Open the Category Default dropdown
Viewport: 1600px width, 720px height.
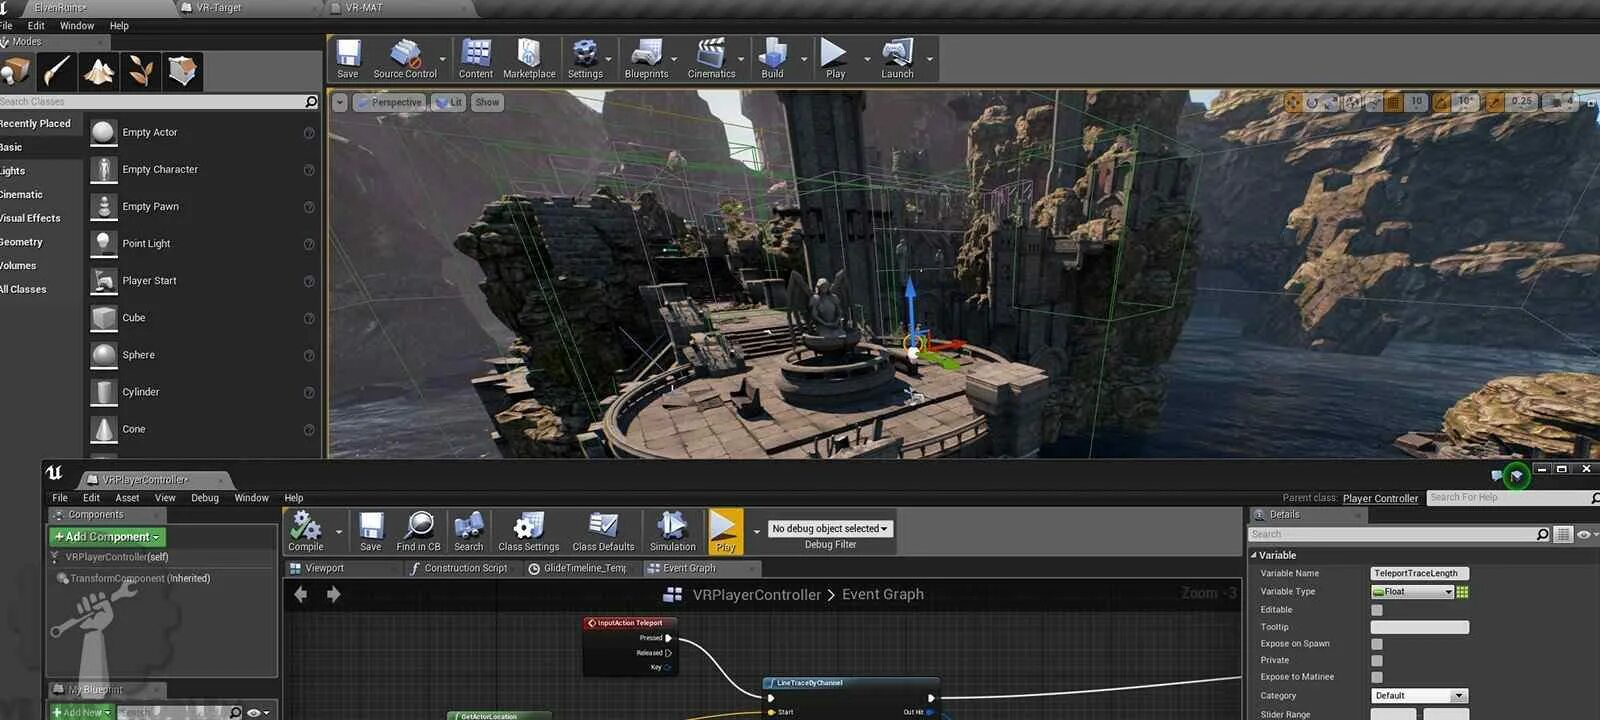(x=1418, y=696)
